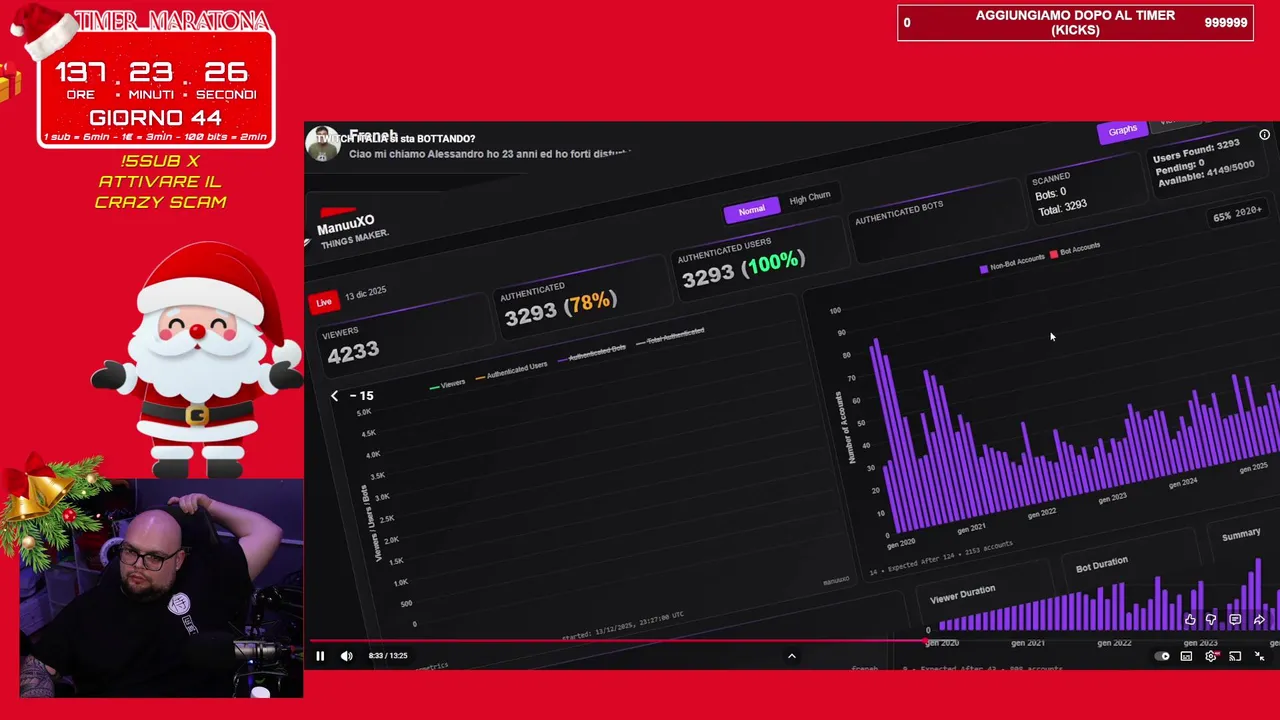
Task: Click the "!5SUB X ATTIVARE IL CRAZY SCAM" text
Action: pyautogui.click(x=160, y=181)
